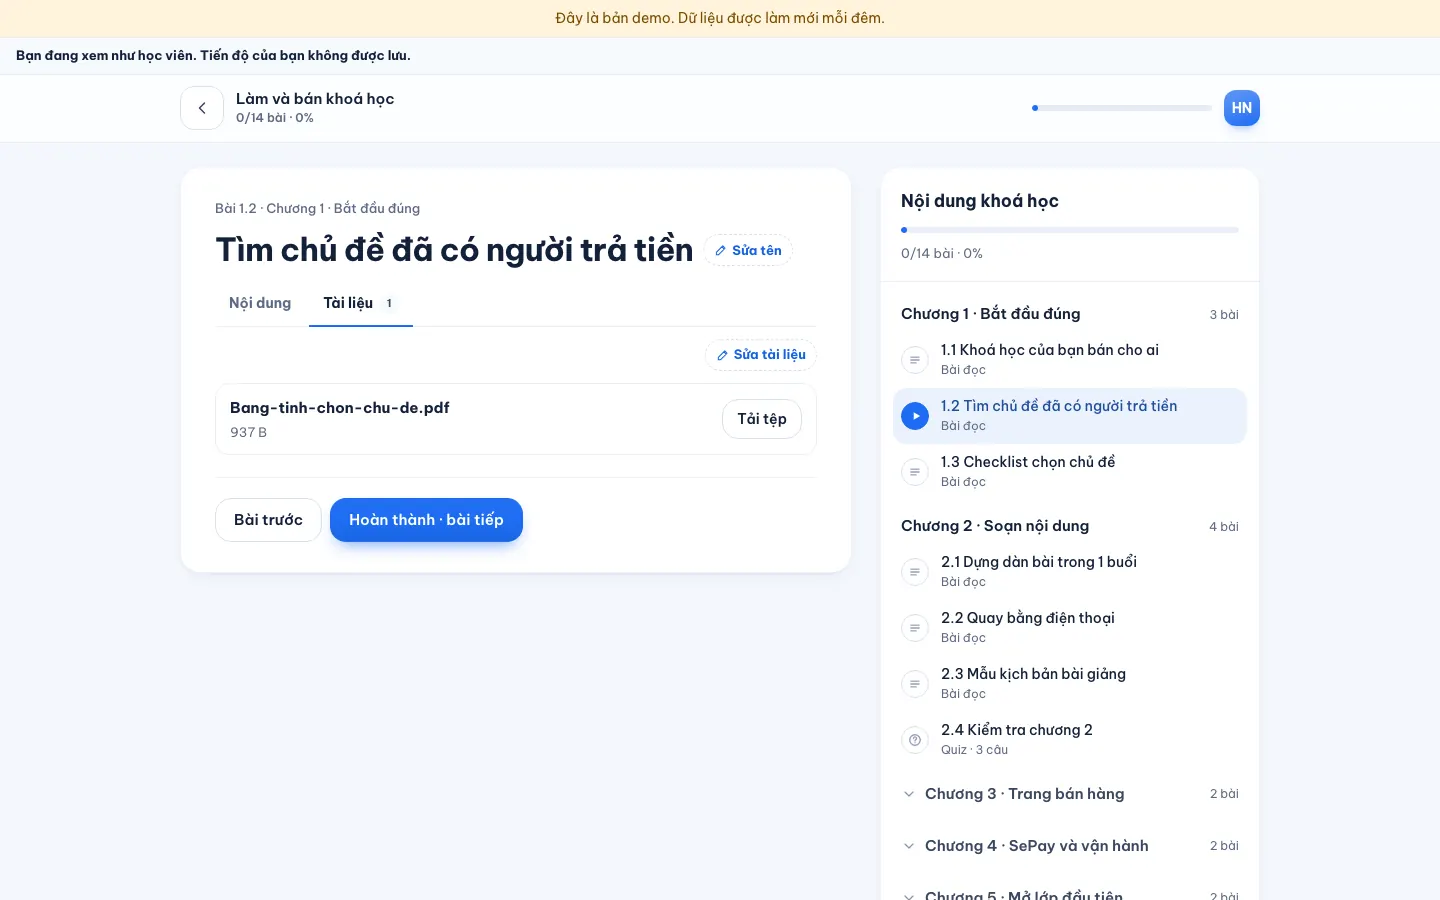The height and width of the screenshot is (900, 1440).
Task: Click Hoàn thành · bài tiếp button
Action: pos(426,520)
